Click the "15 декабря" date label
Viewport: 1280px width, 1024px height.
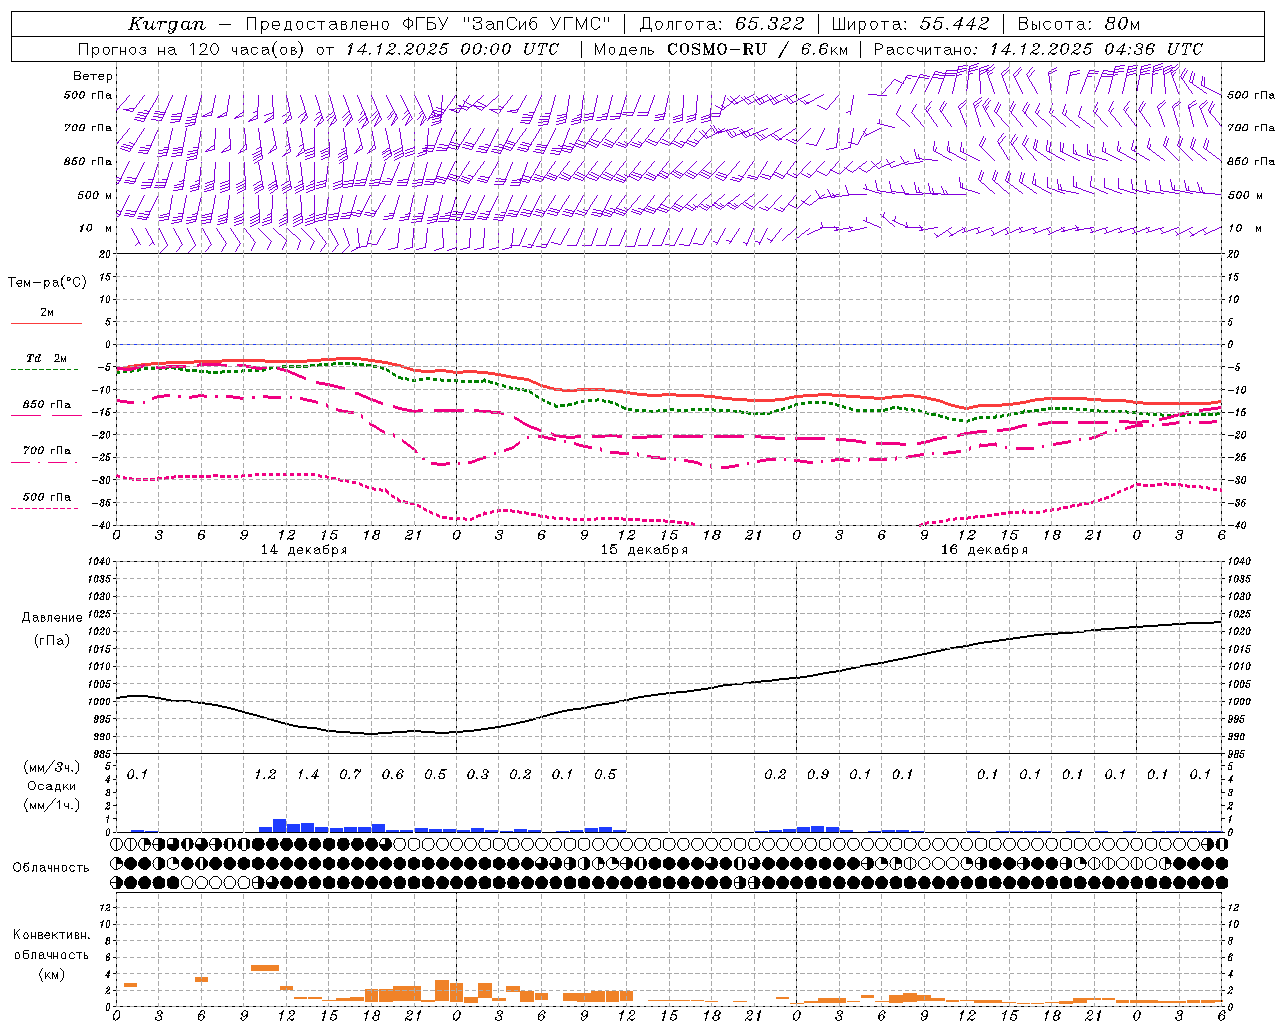pyautogui.click(x=644, y=550)
